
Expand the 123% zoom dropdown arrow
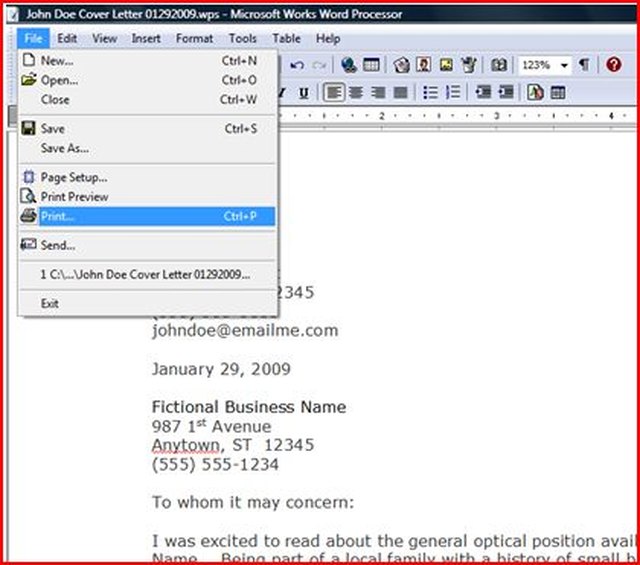click(x=564, y=65)
